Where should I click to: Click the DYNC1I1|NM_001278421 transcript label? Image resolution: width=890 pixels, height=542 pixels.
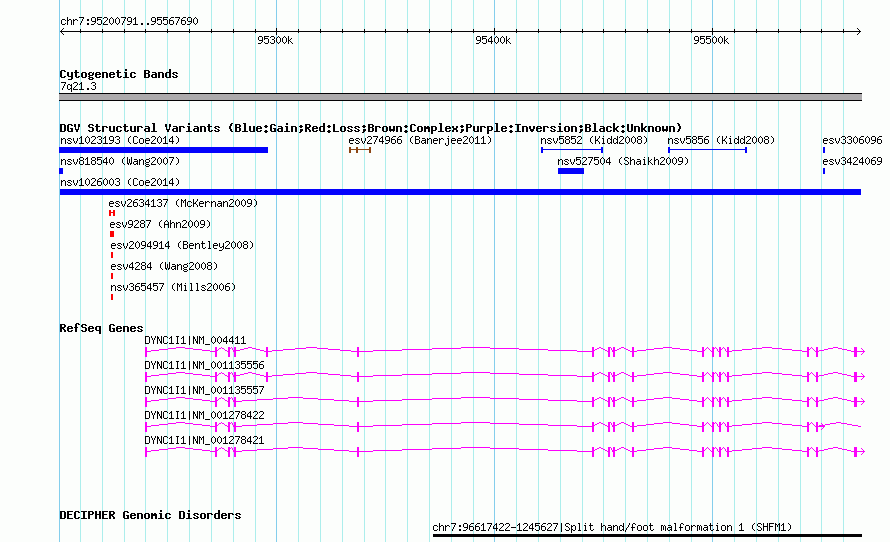(204, 440)
